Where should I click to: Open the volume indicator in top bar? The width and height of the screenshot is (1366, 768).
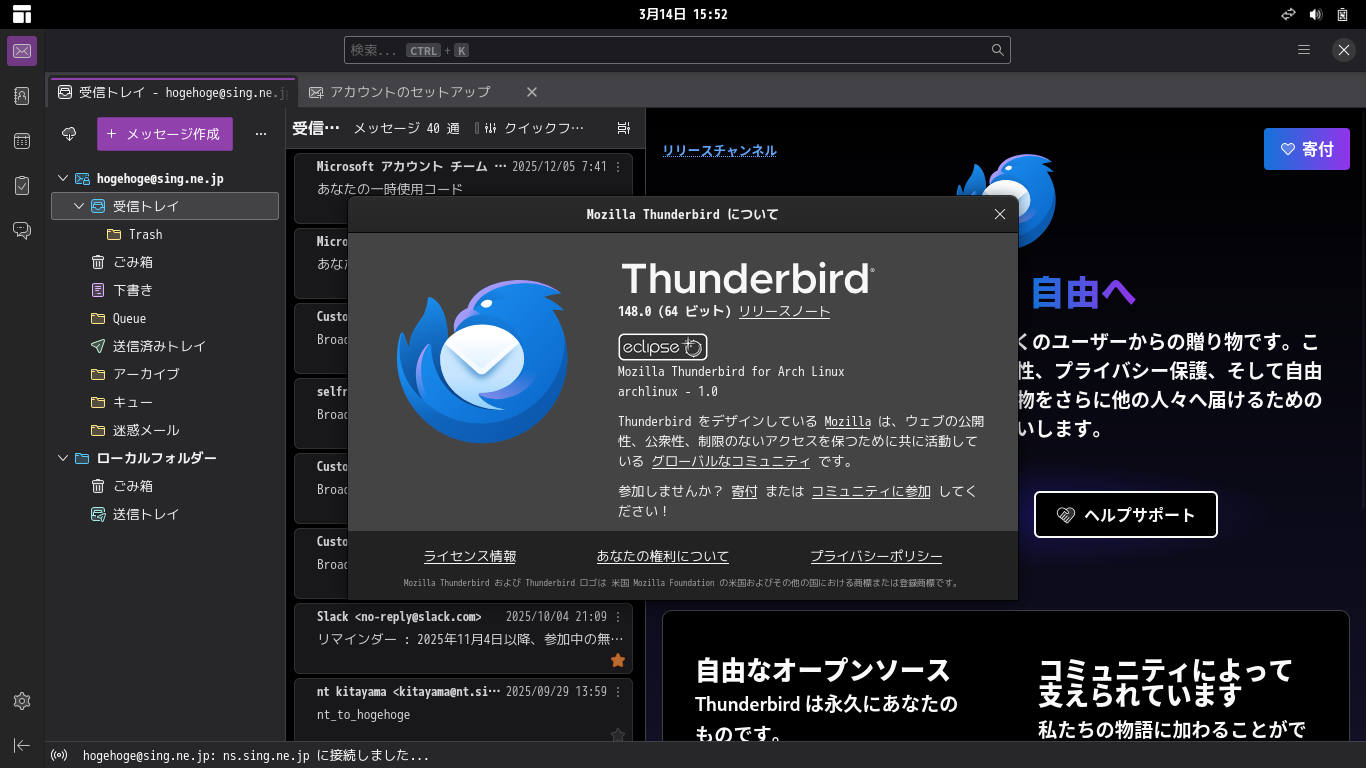coord(1315,14)
